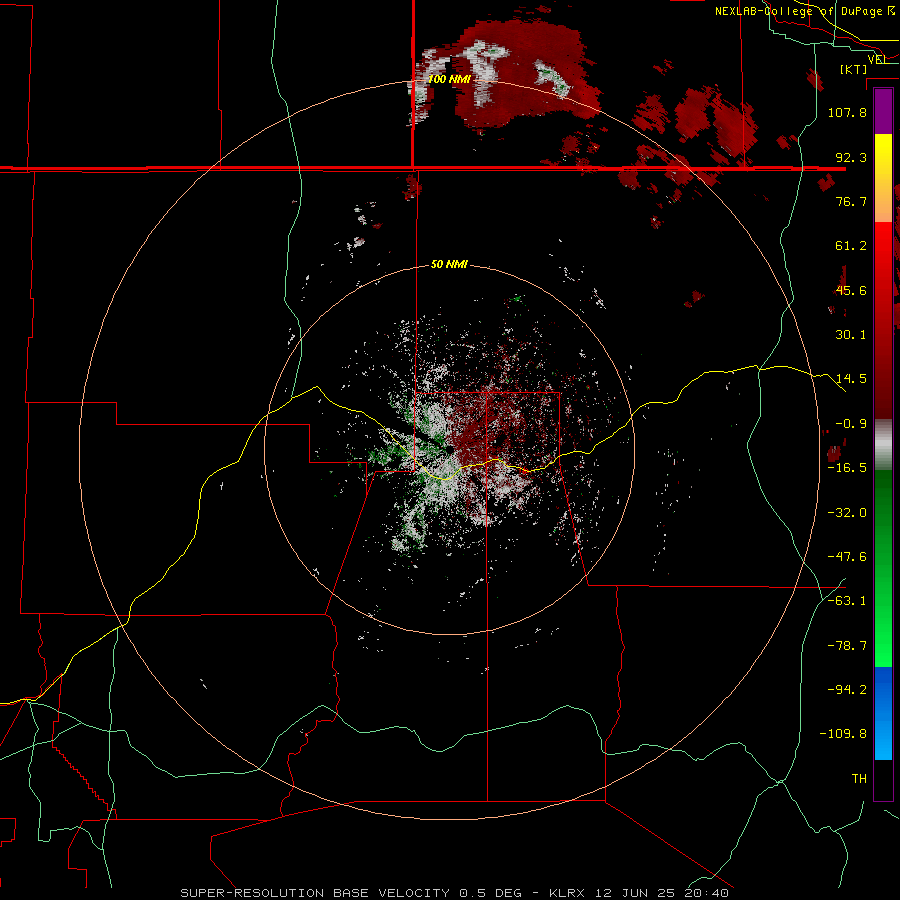
Task: Click the blue segment of the color bar
Action: click(x=883, y=713)
